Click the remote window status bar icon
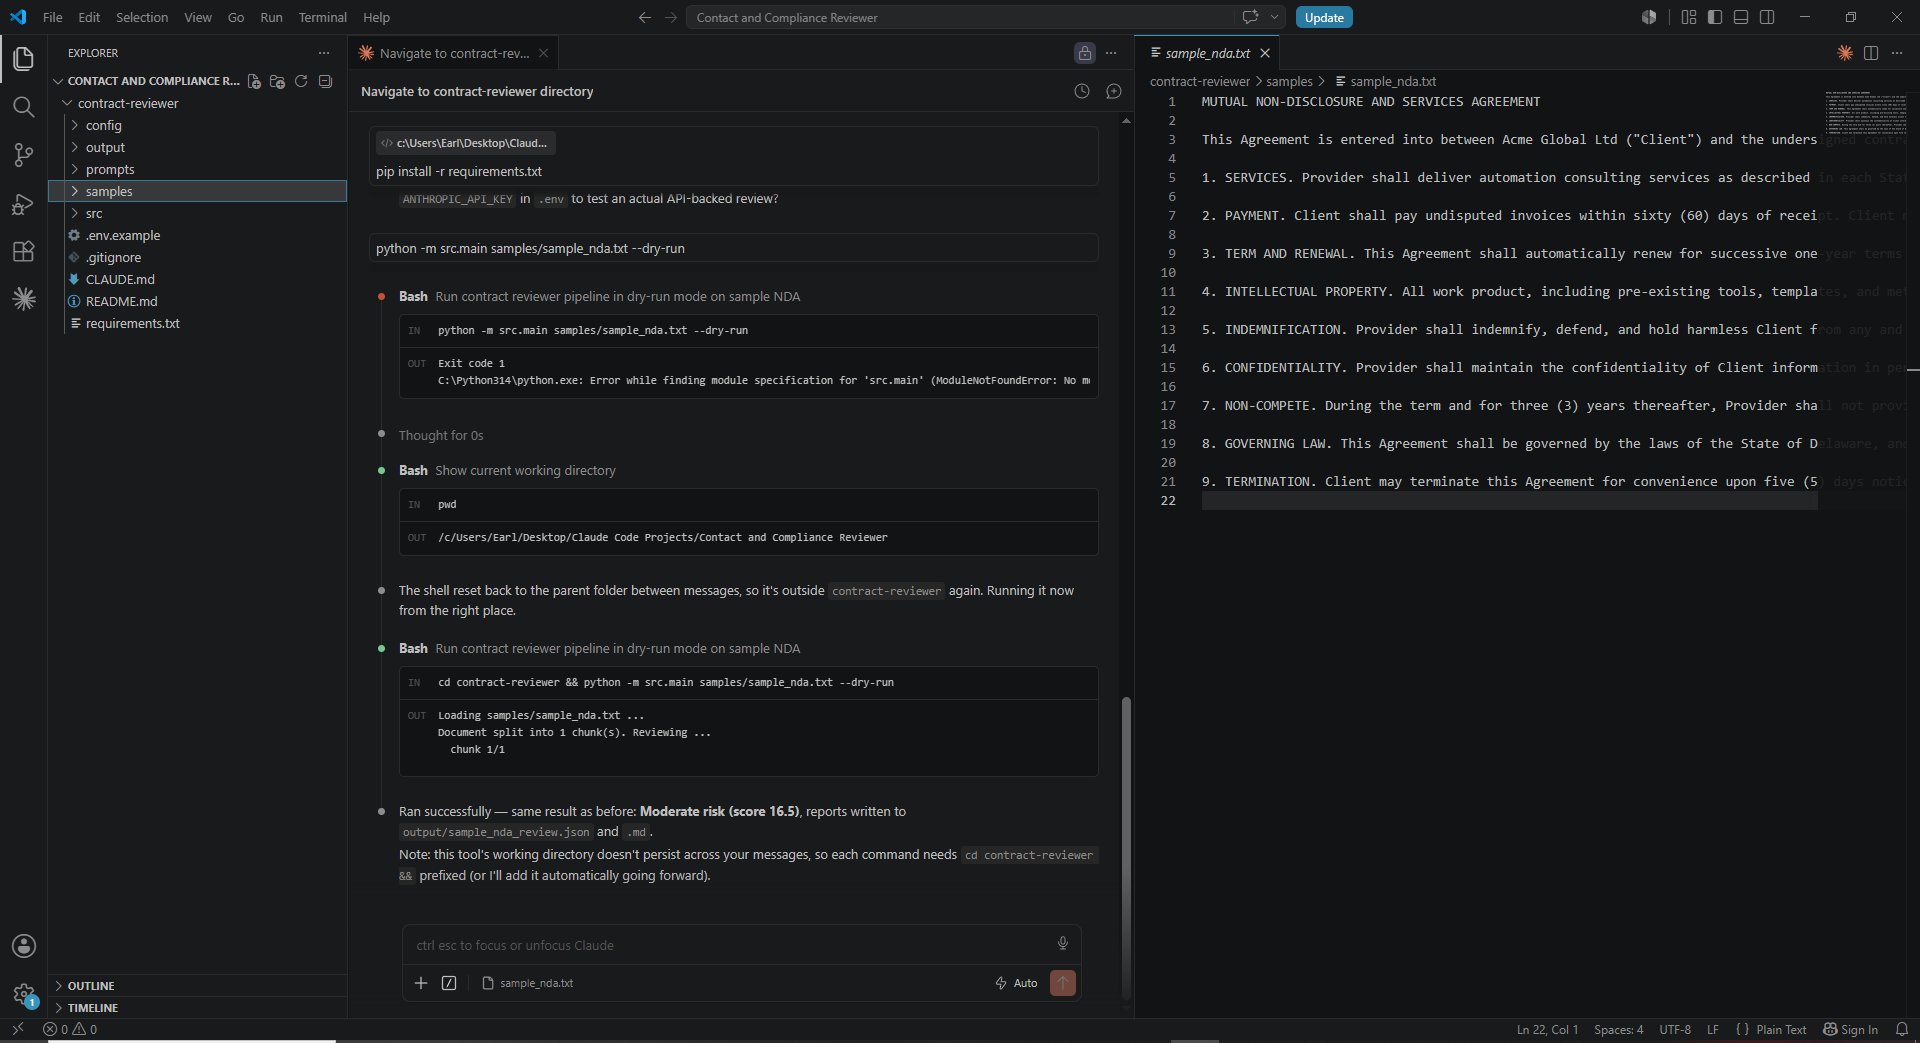Image resolution: width=1920 pixels, height=1043 pixels. point(17,1029)
